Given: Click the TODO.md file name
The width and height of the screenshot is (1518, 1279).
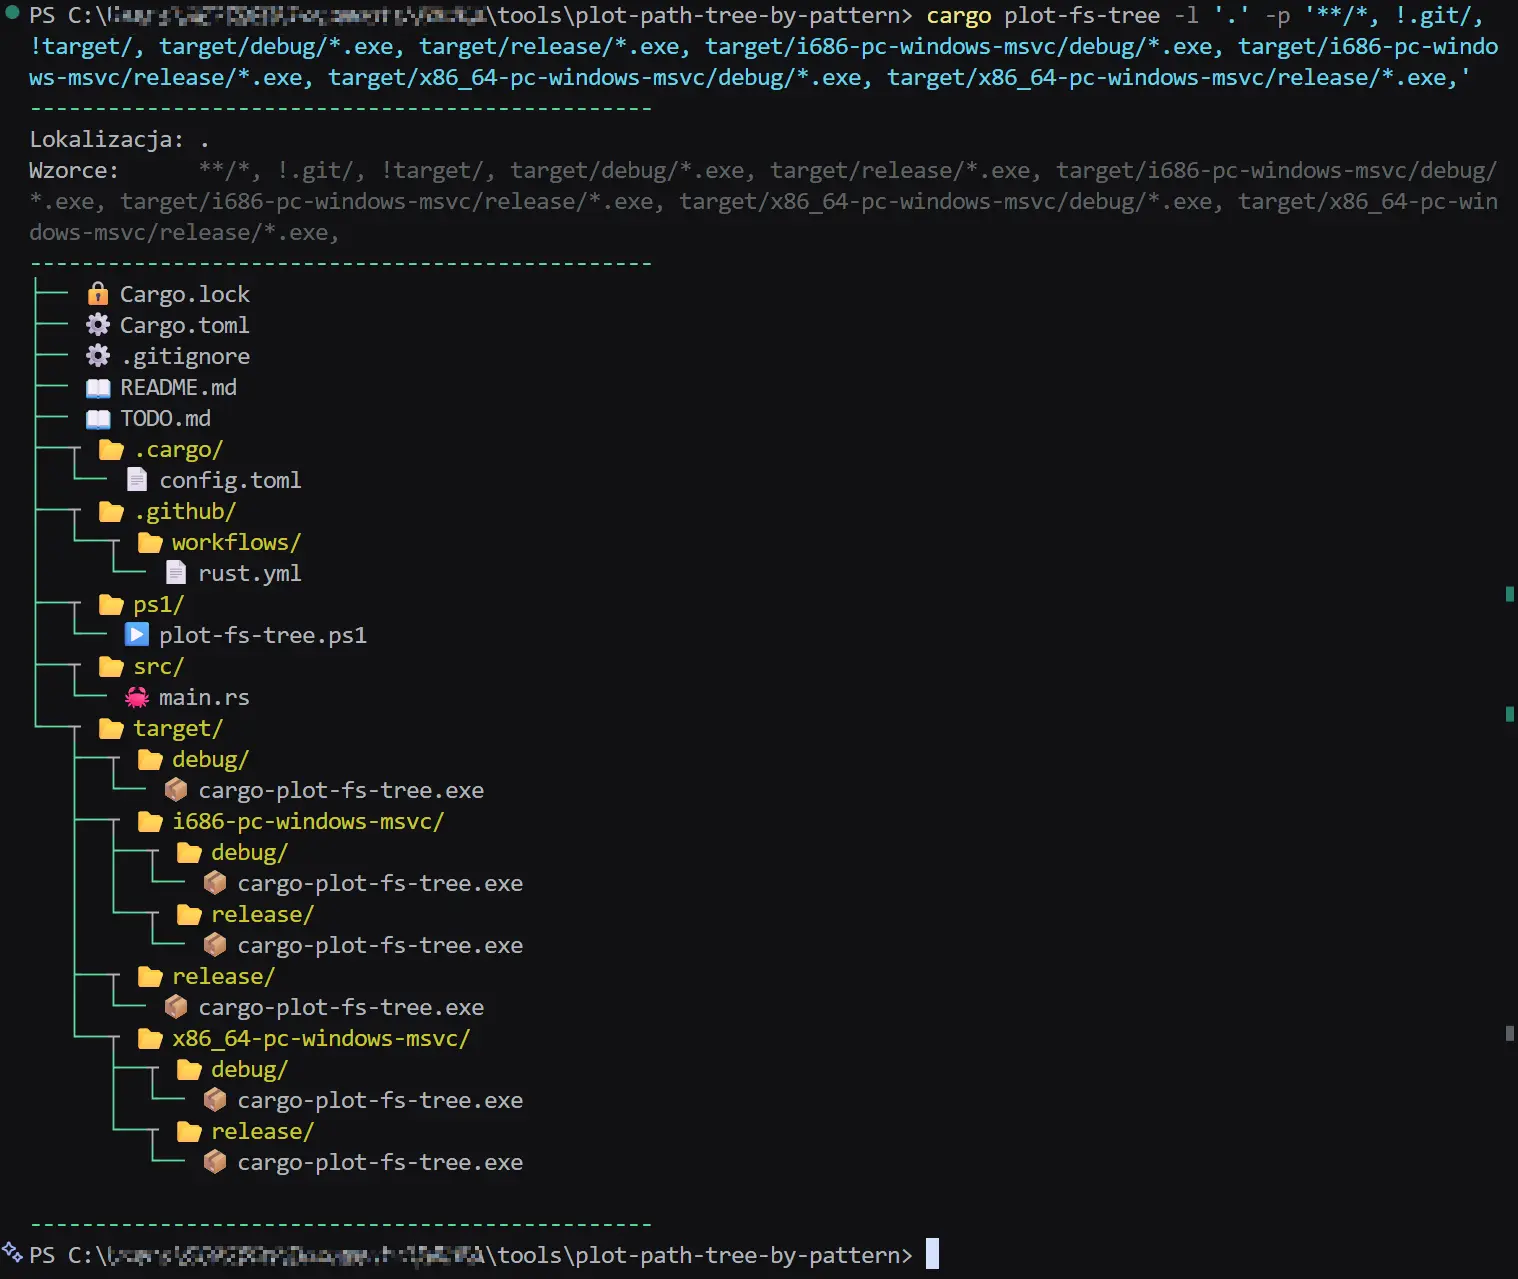Looking at the screenshot, I should (x=166, y=419).
